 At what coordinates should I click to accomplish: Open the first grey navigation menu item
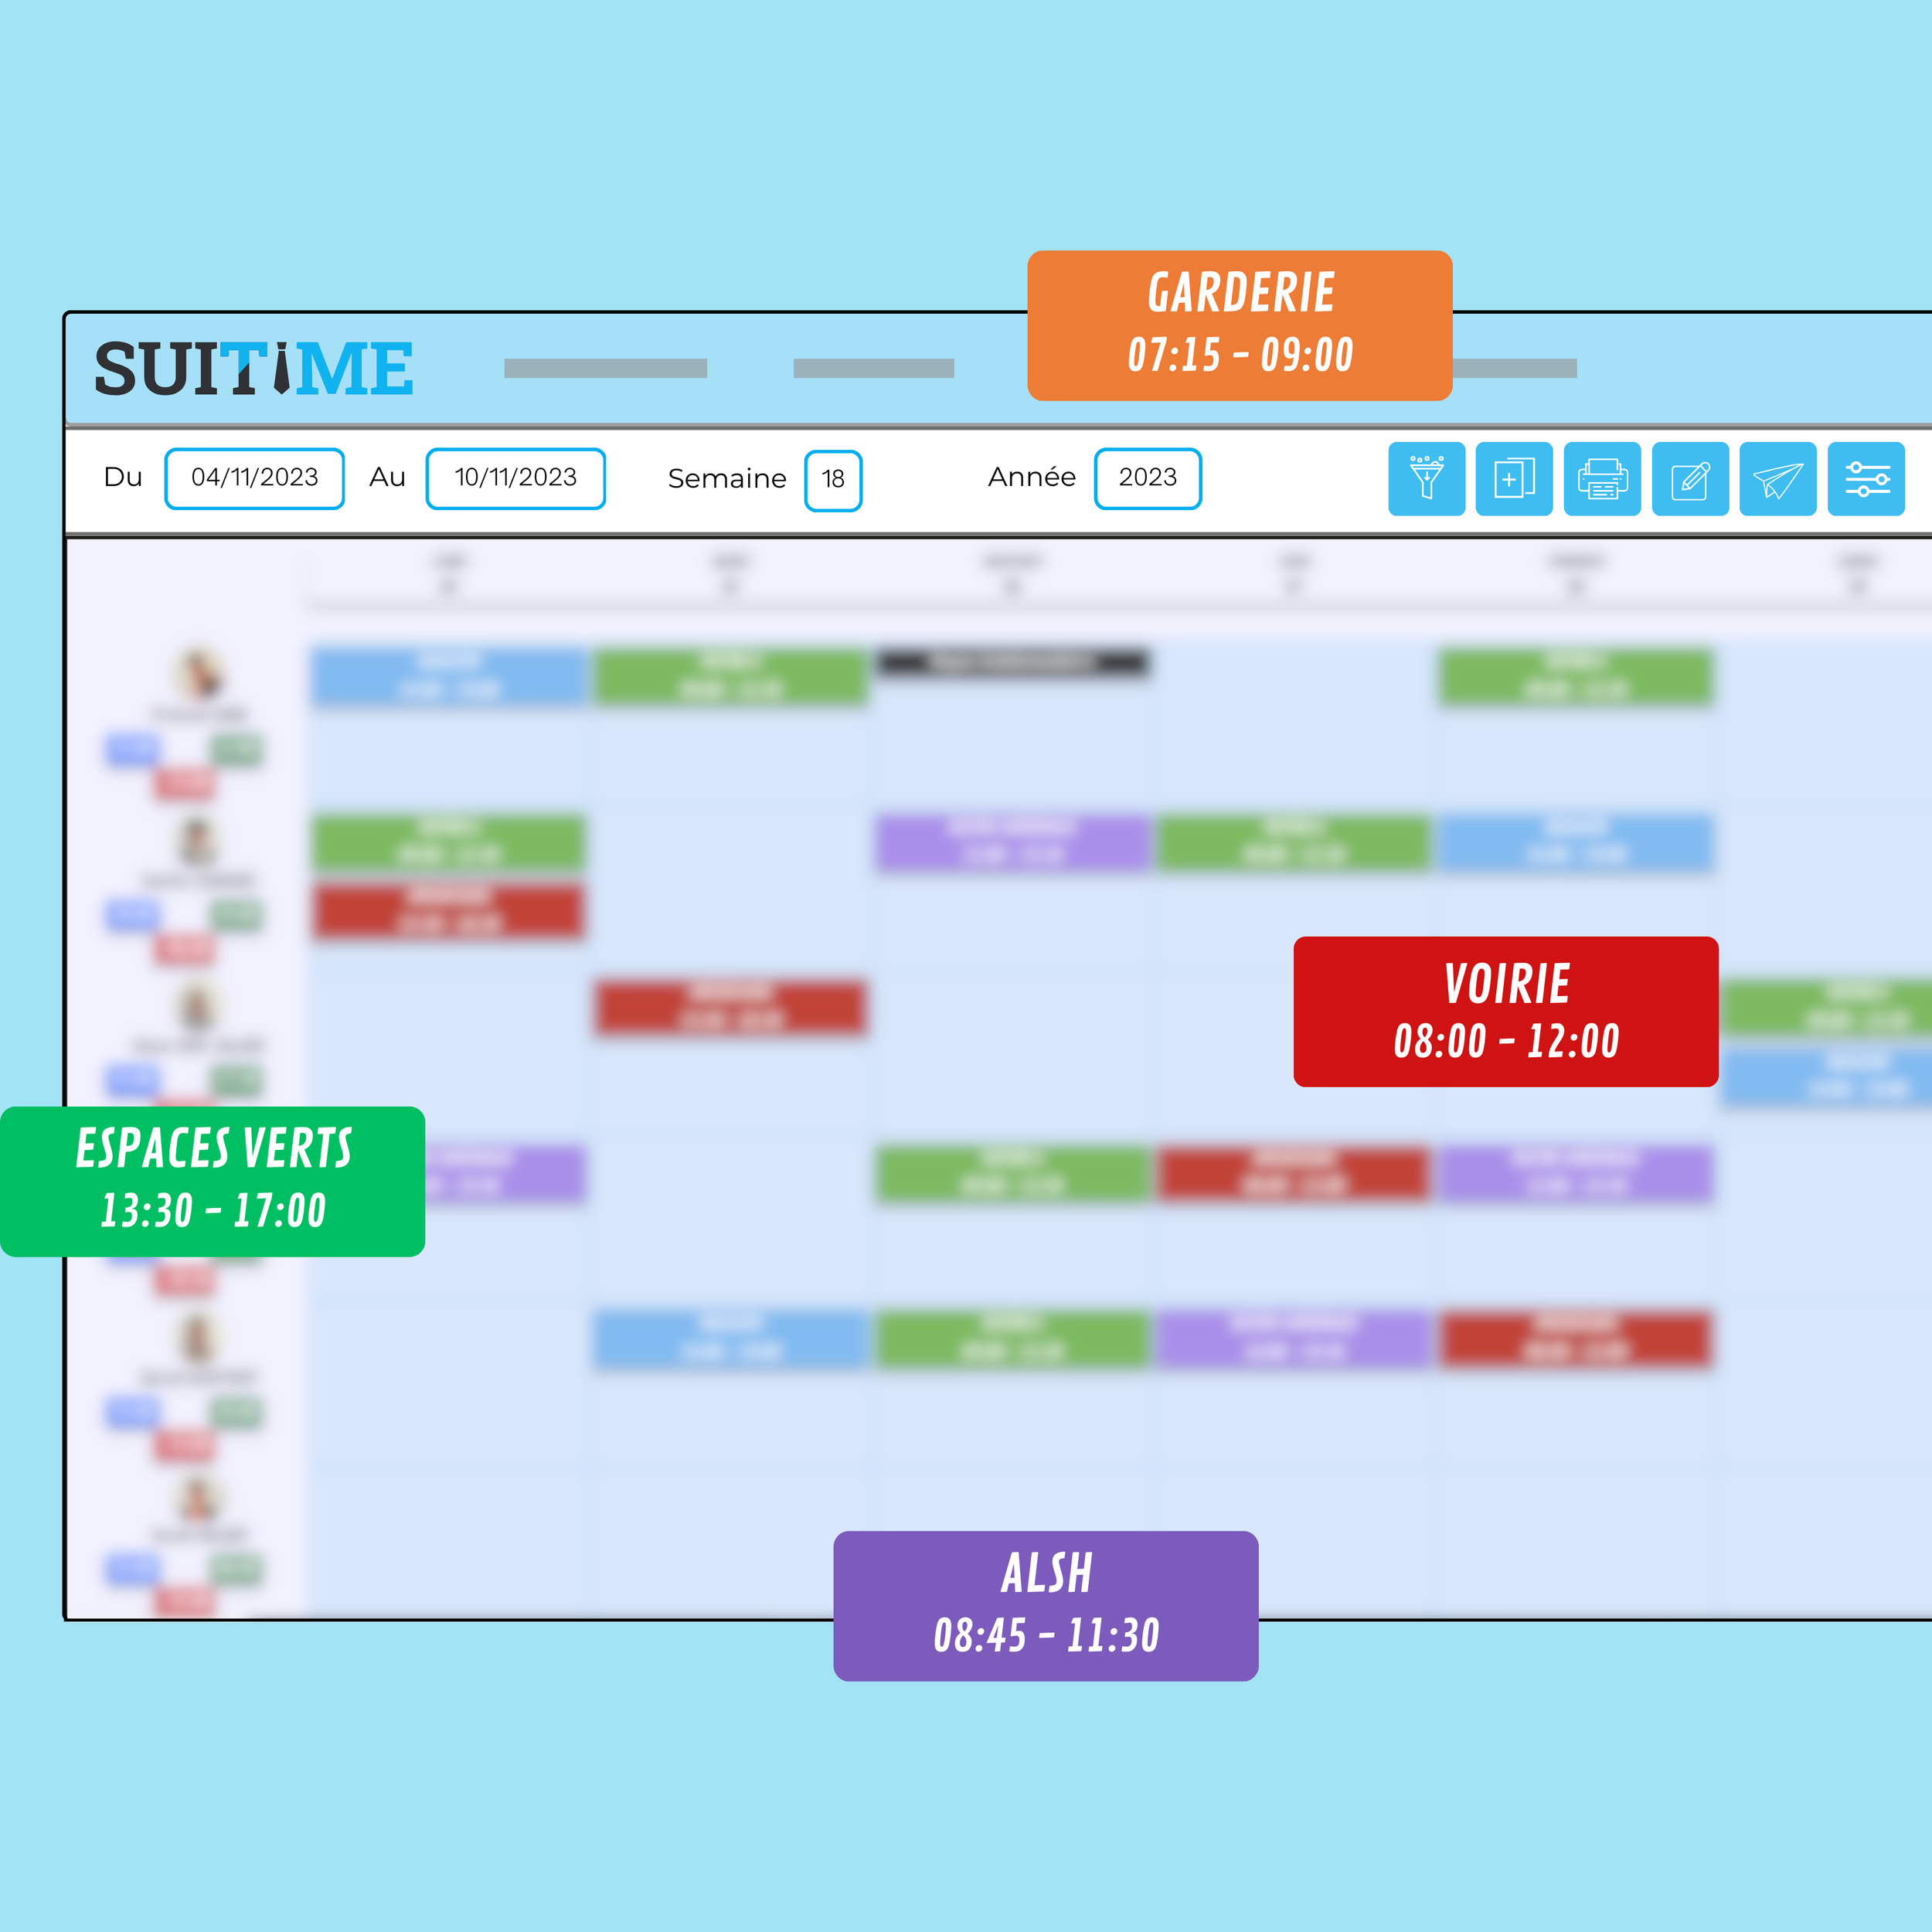point(605,368)
